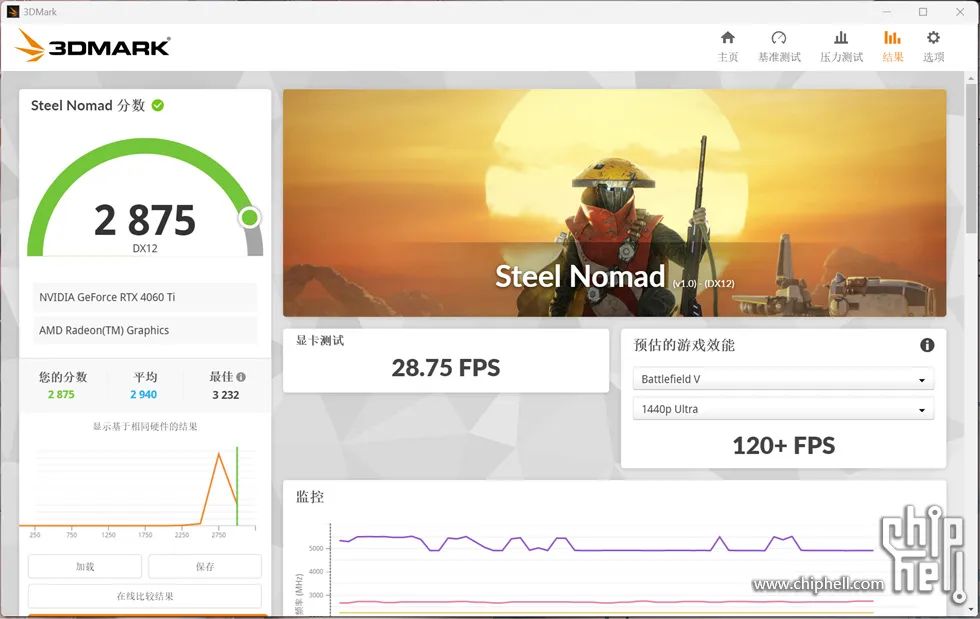The width and height of the screenshot is (980, 619).
Task: Click the 120+ FPS estimated value
Action: tap(784, 446)
